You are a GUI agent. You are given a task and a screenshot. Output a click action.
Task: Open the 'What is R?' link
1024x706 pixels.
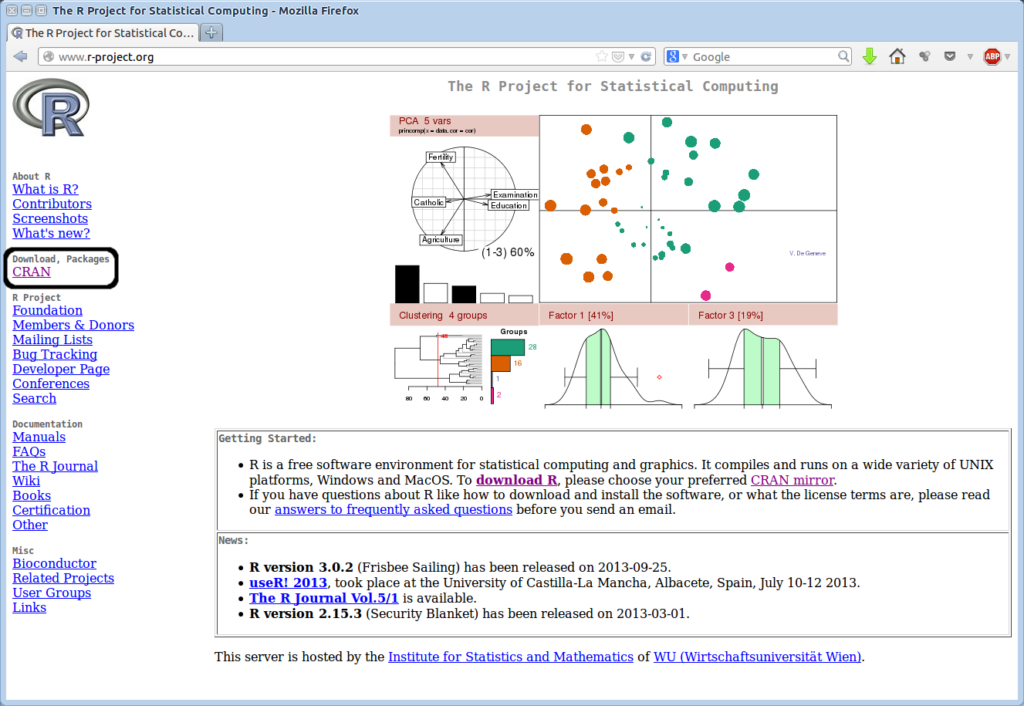(45, 189)
